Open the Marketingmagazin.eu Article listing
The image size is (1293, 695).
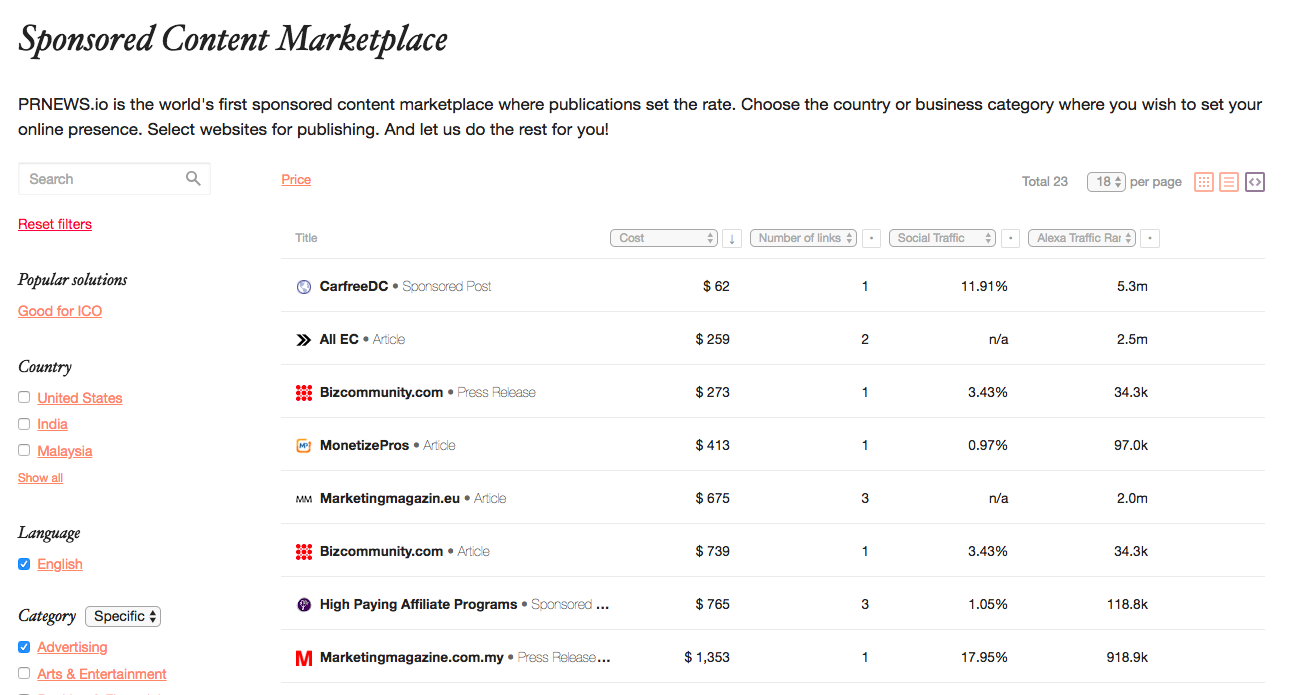(x=413, y=498)
